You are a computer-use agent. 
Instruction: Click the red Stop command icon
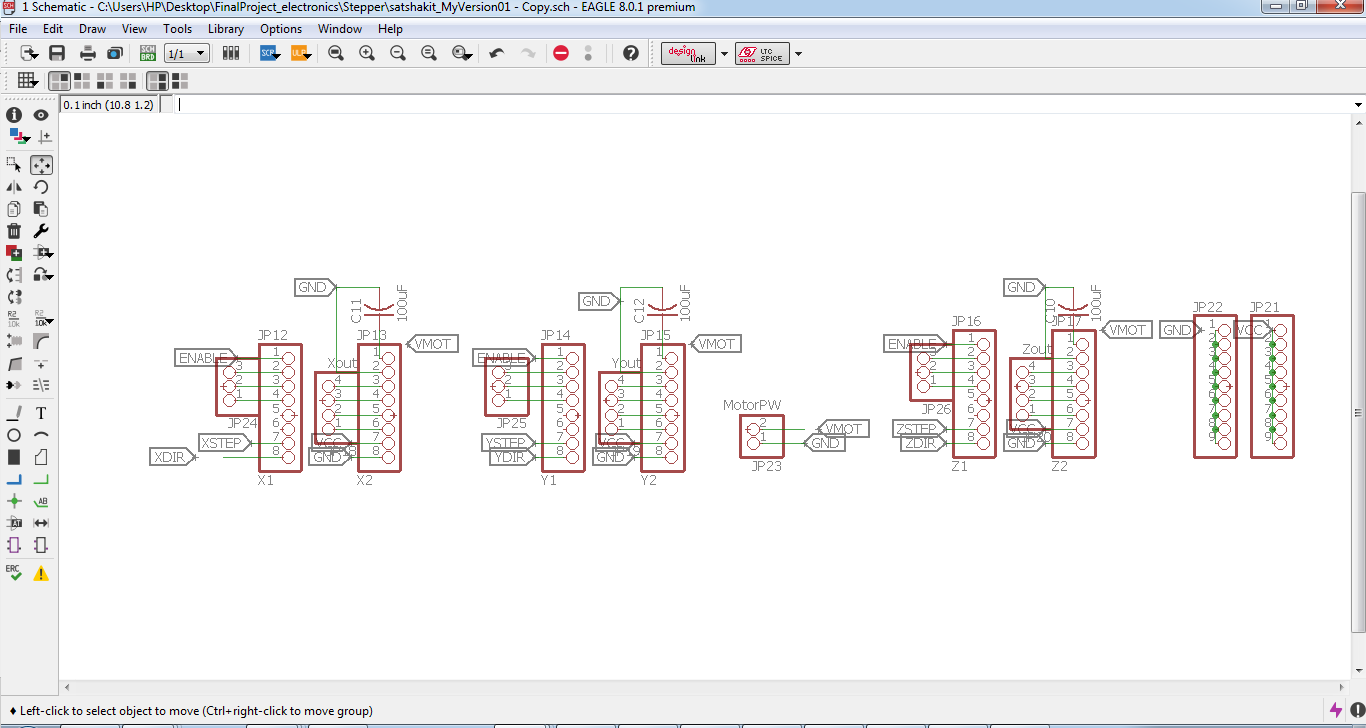561,53
